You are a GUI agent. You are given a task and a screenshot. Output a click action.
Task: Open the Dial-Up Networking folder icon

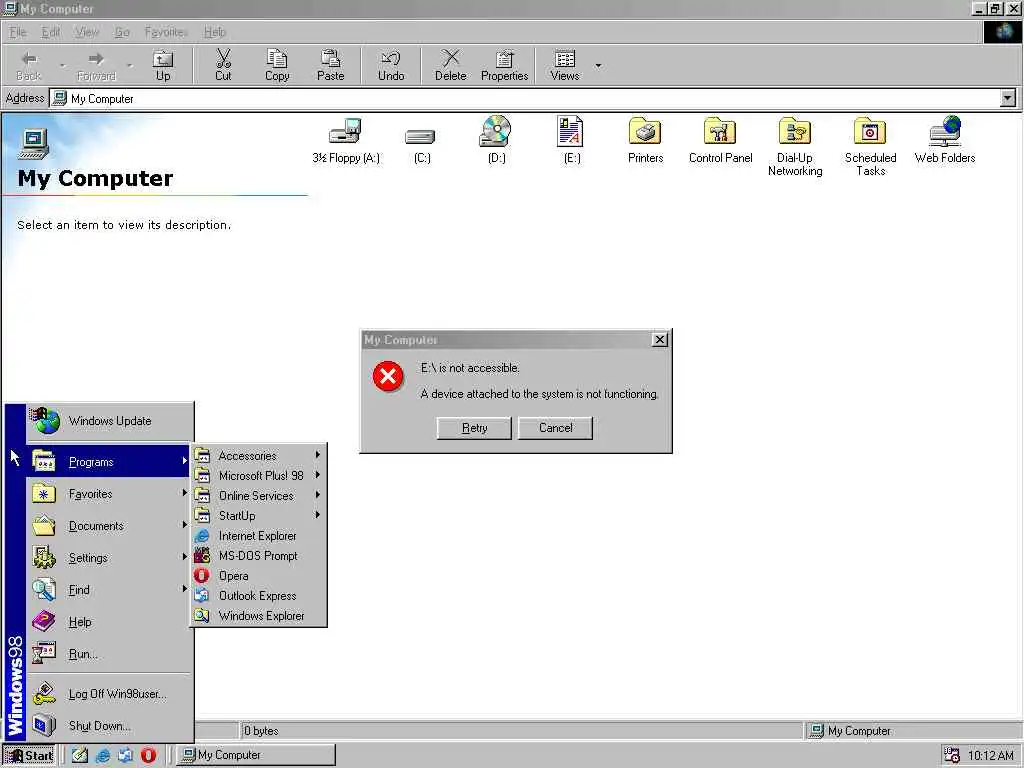pyautogui.click(x=795, y=146)
